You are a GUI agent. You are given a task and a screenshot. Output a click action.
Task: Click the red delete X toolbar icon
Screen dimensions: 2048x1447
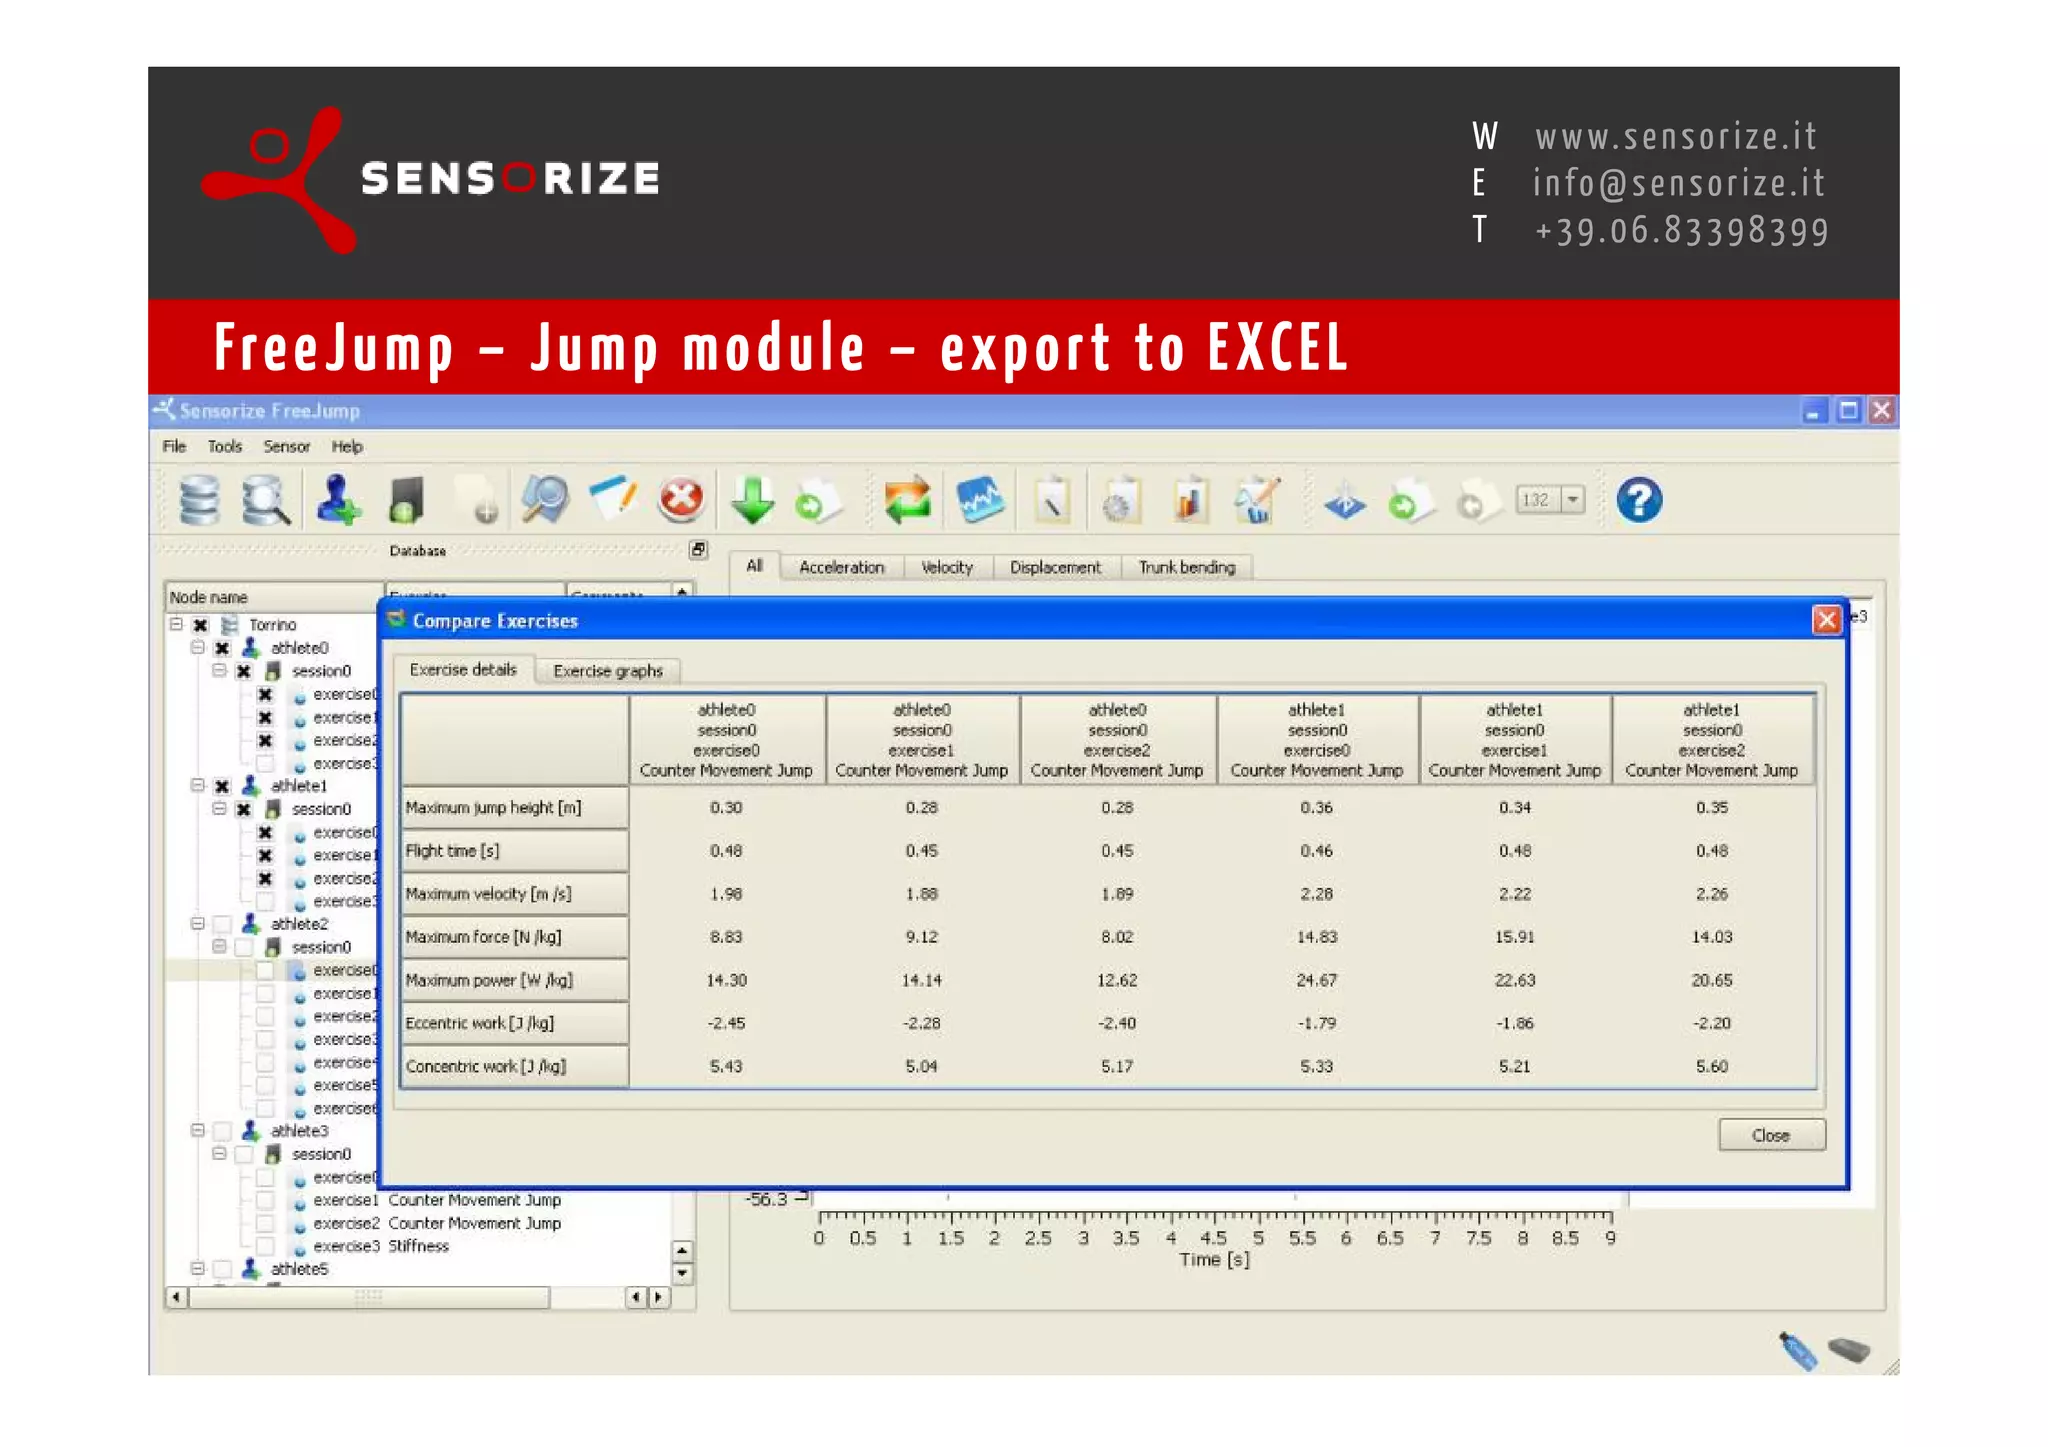pos(681,499)
